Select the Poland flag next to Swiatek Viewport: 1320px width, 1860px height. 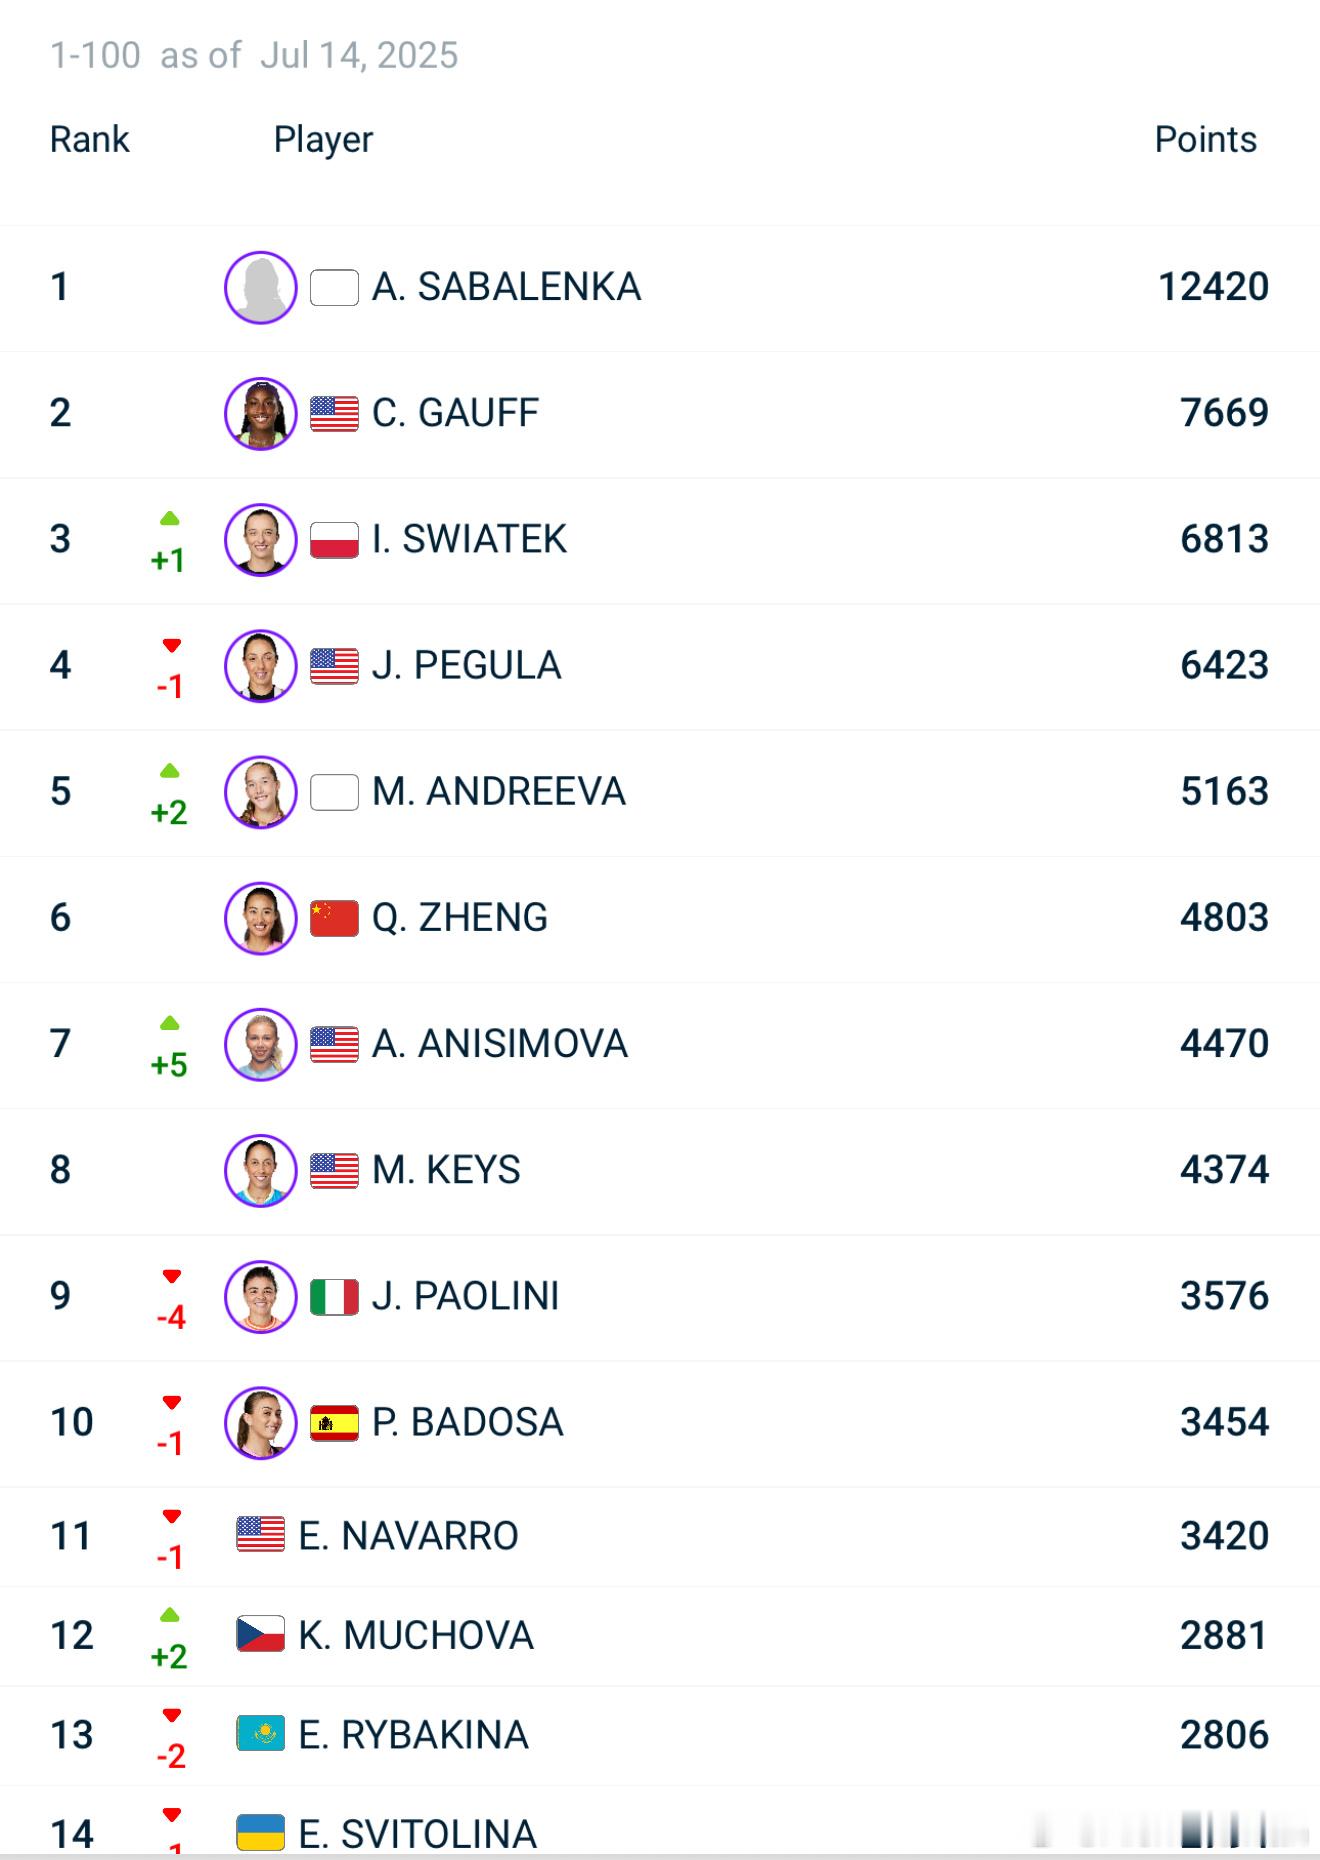pos(334,540)
